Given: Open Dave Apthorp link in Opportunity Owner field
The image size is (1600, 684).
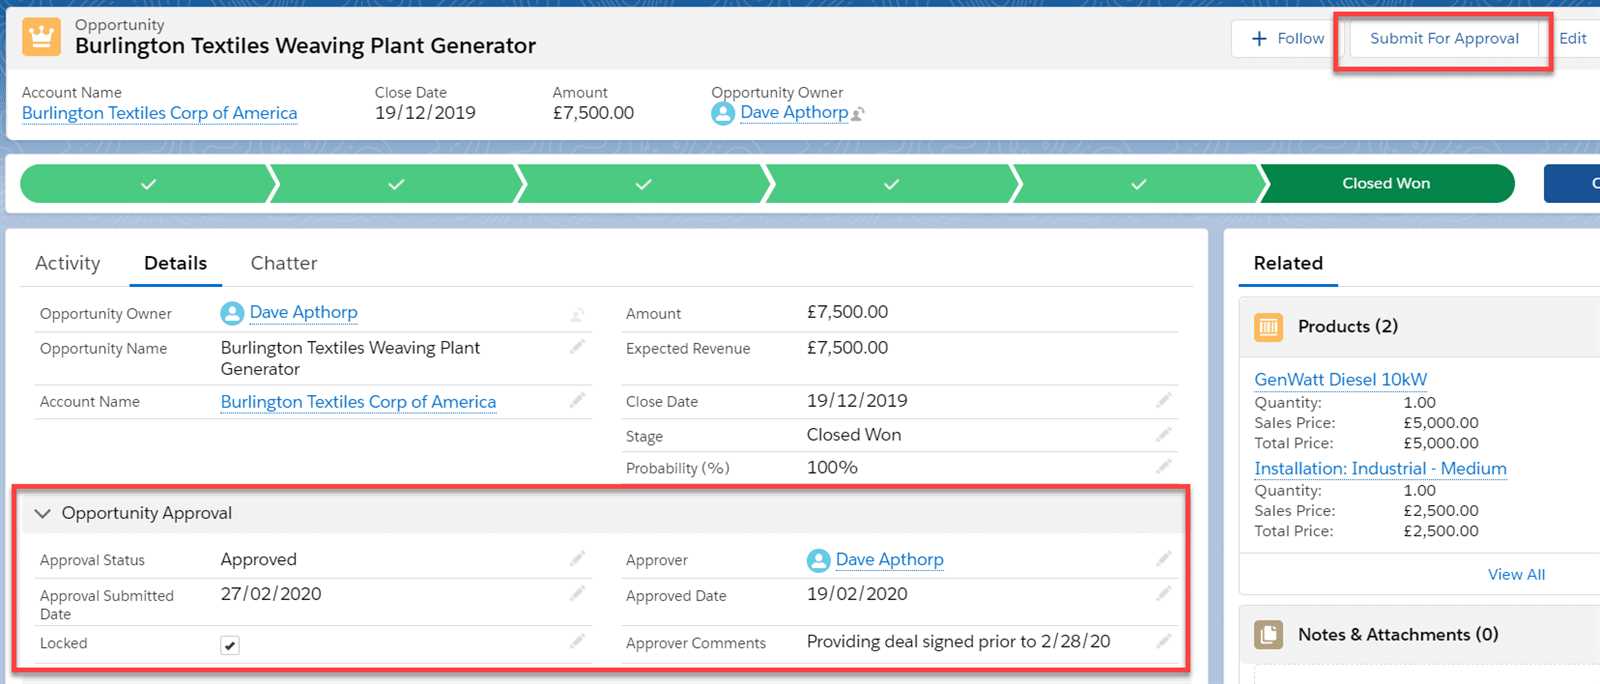Looking at the screenshot, I should (303, 312).
